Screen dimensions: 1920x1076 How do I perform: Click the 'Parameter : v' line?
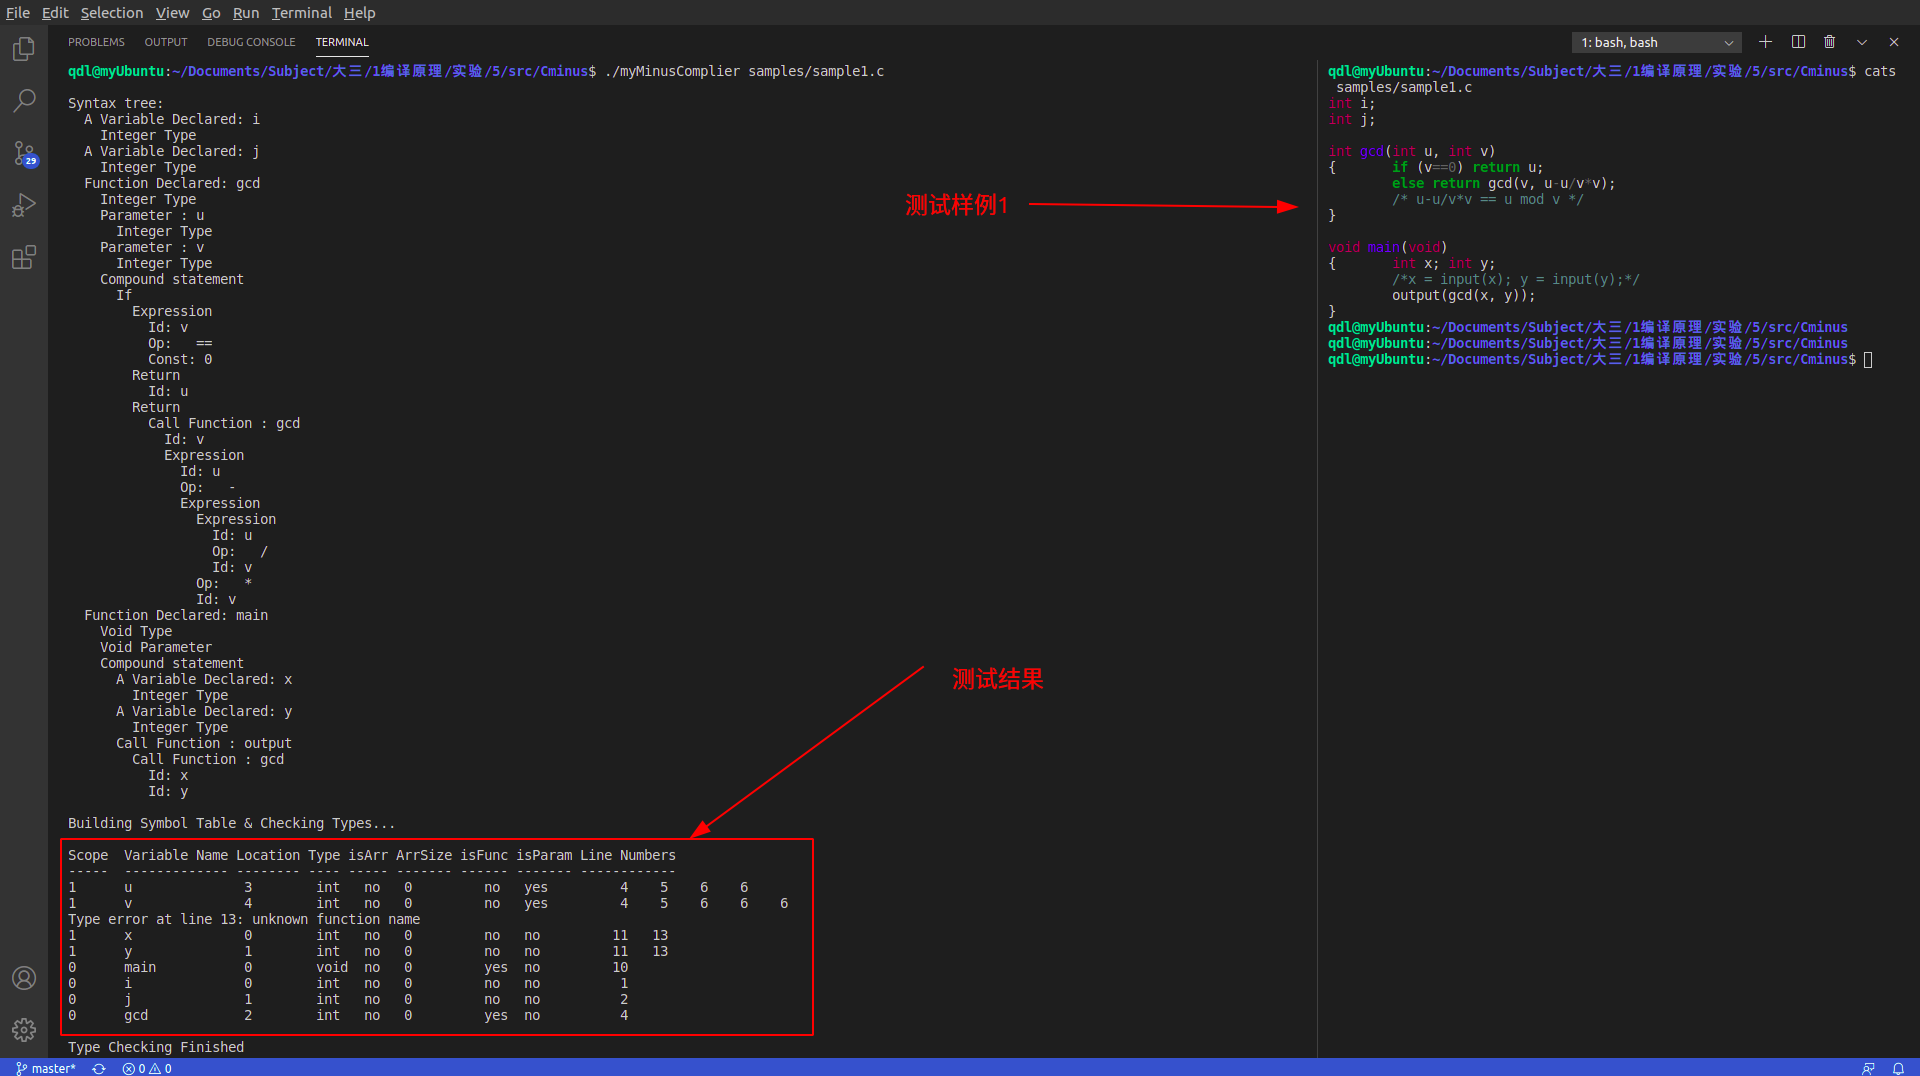[x=152, y=247]
